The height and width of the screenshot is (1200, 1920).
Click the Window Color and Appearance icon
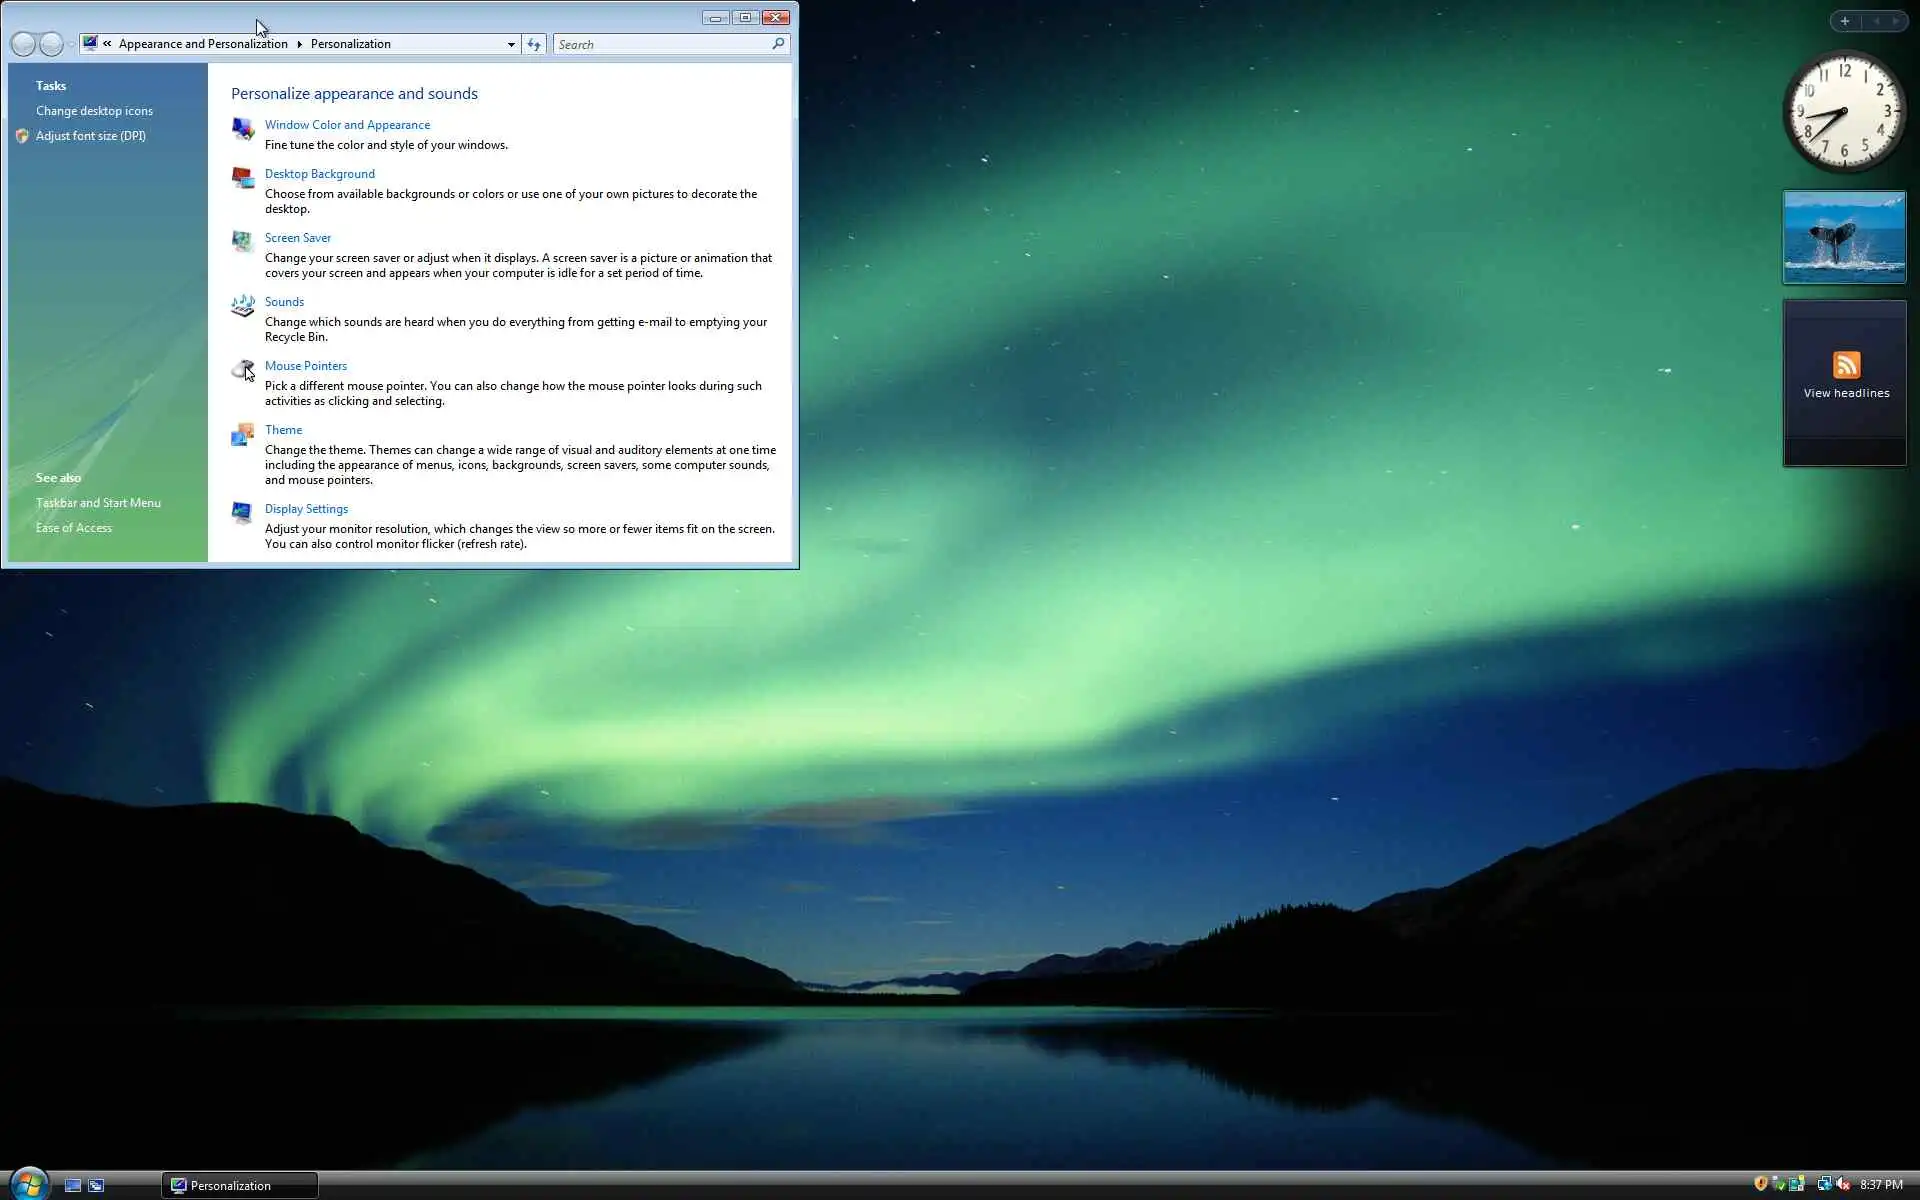coord(242,128)
